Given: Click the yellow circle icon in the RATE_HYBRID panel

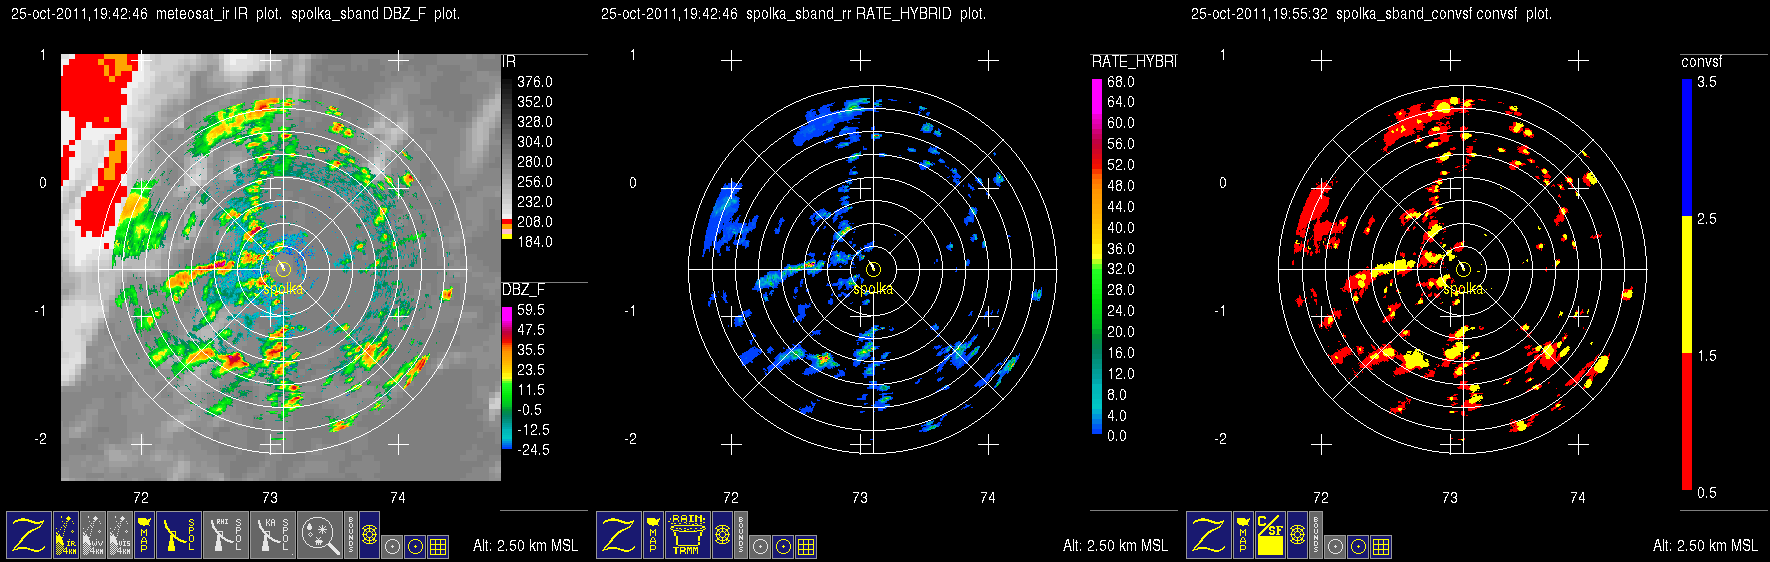Looking at the screenshot, I should coord(783,547).
